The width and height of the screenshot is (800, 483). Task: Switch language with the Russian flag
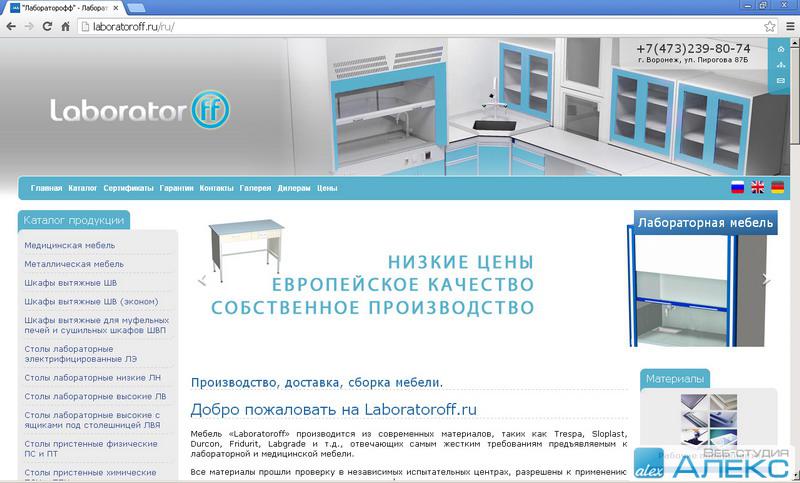[738, 187]
